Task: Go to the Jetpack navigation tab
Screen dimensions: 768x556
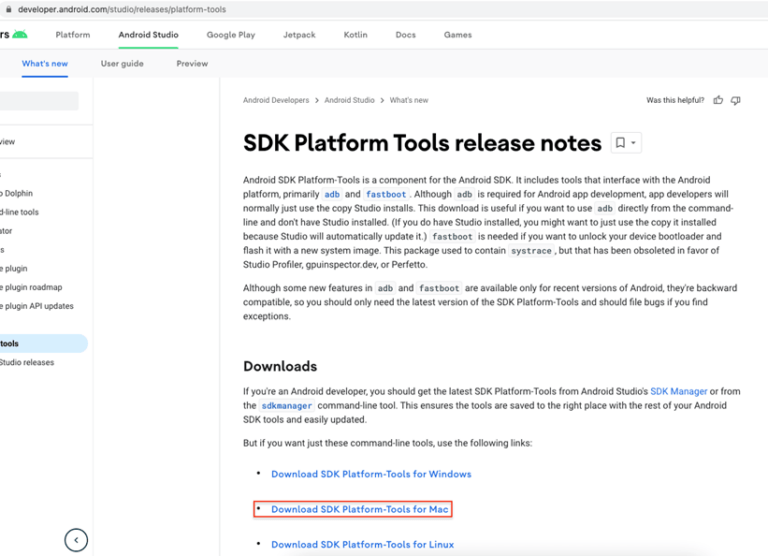Action: point(299,35)
